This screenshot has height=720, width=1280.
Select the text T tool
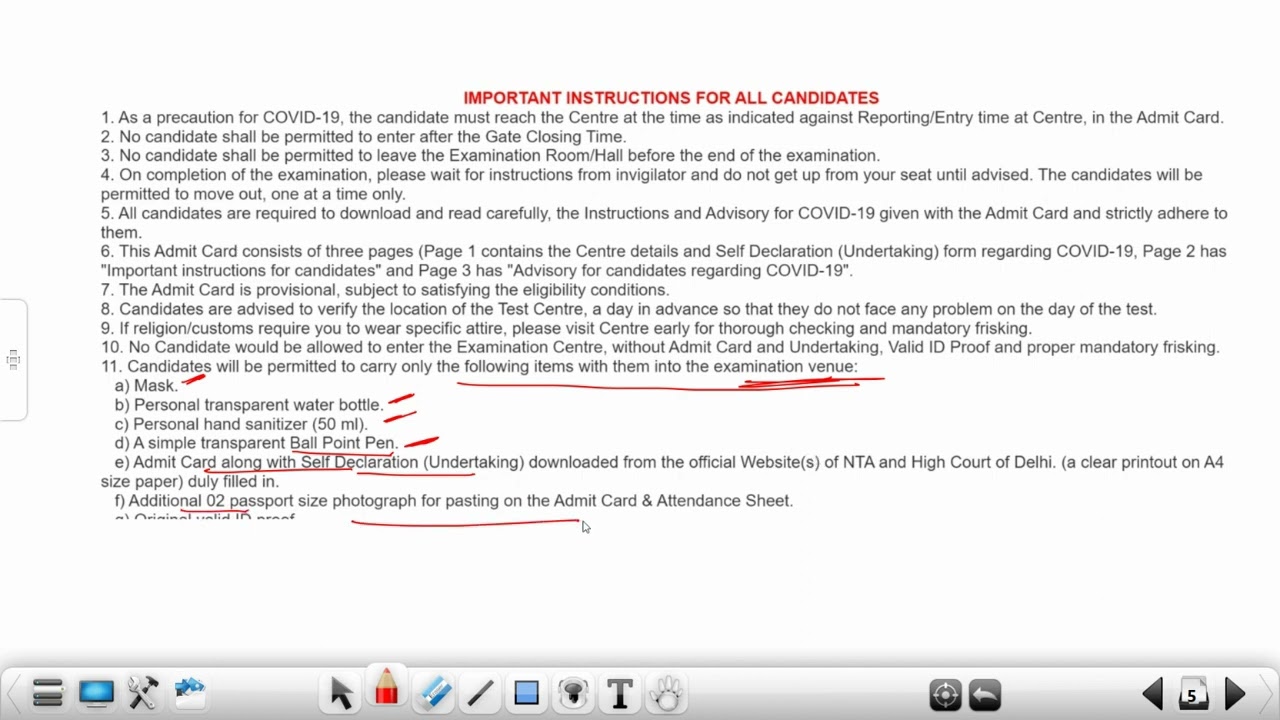619,692
